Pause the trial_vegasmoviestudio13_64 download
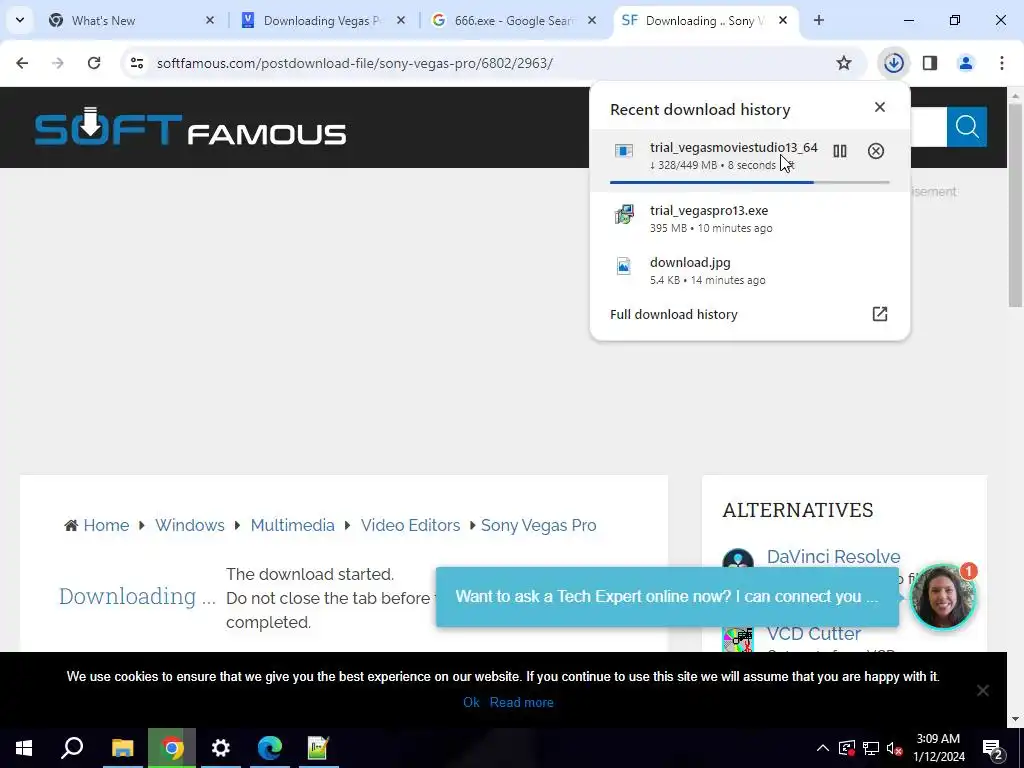The width and height of the screenshot is (1024, 768). [840, 152]
